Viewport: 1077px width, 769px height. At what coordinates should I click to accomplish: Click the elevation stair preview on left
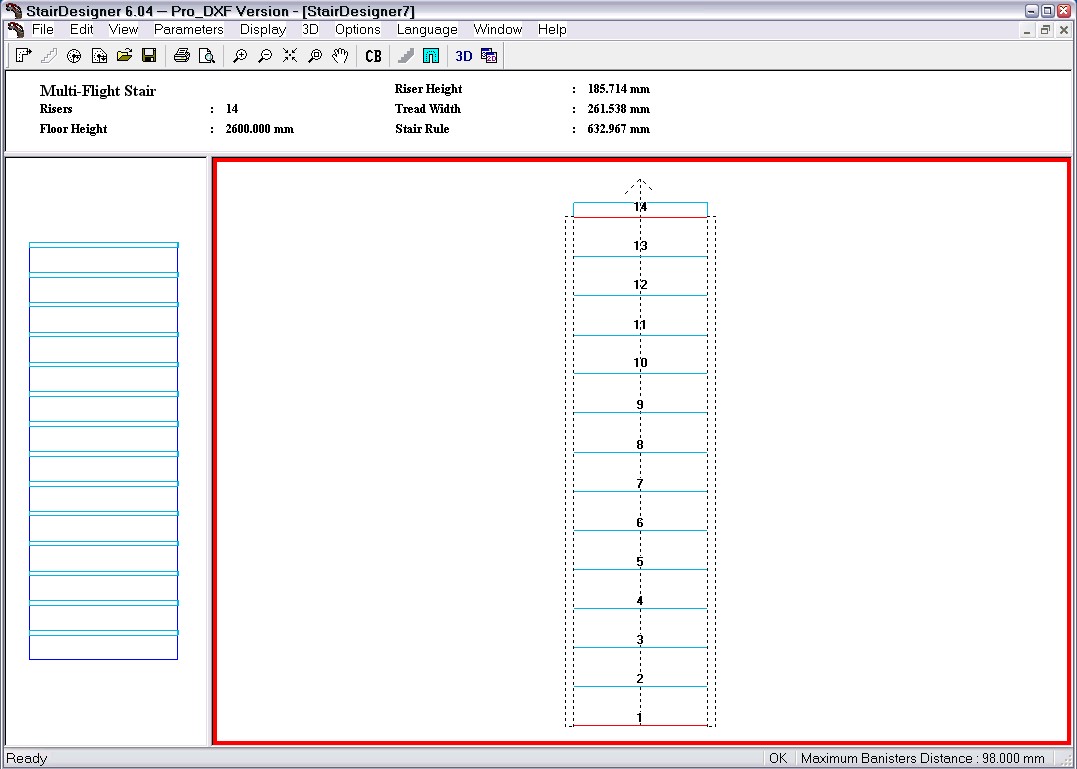(104, 451)
